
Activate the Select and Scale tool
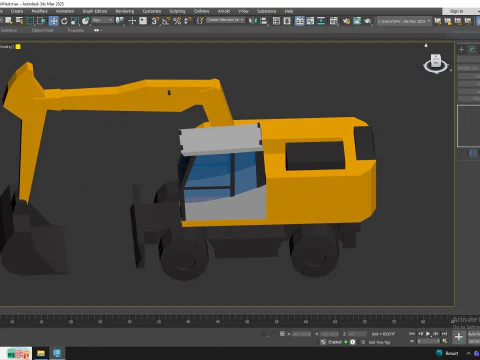pos(75,21)
